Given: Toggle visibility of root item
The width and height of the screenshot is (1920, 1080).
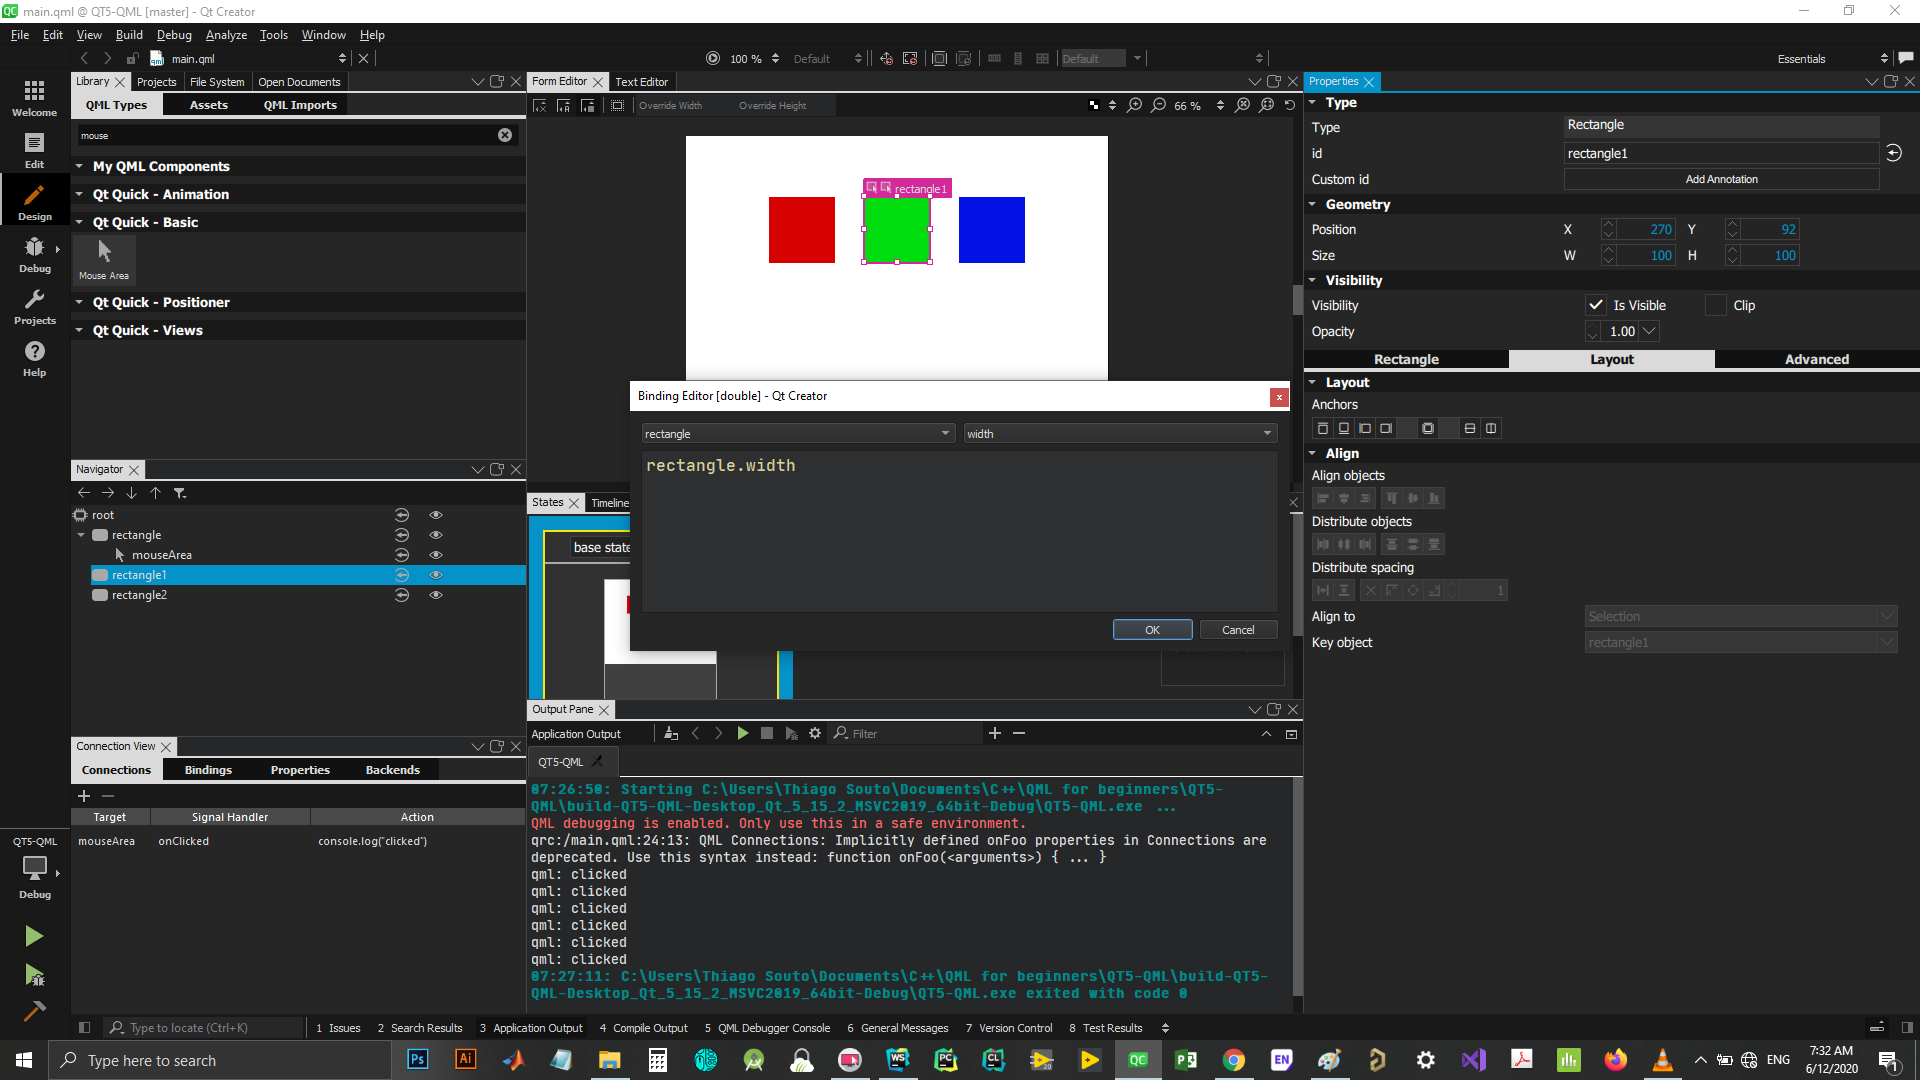Looking at the screenshot, I should point(436,515).
